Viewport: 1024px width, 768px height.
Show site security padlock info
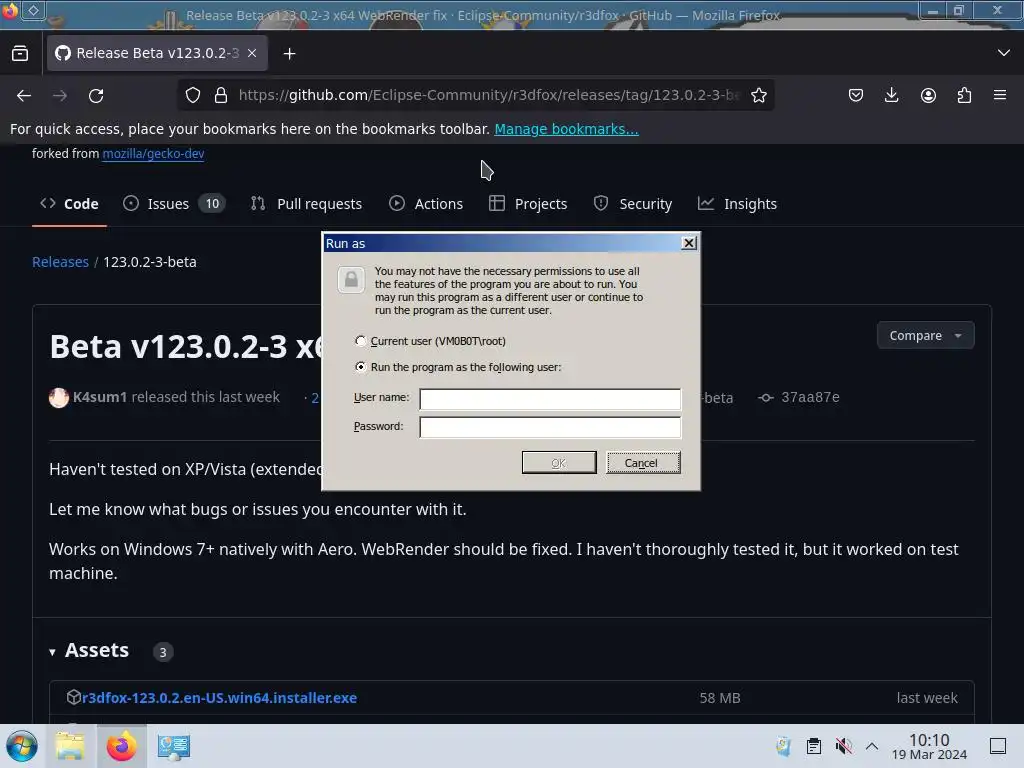[x=221, y=95]
